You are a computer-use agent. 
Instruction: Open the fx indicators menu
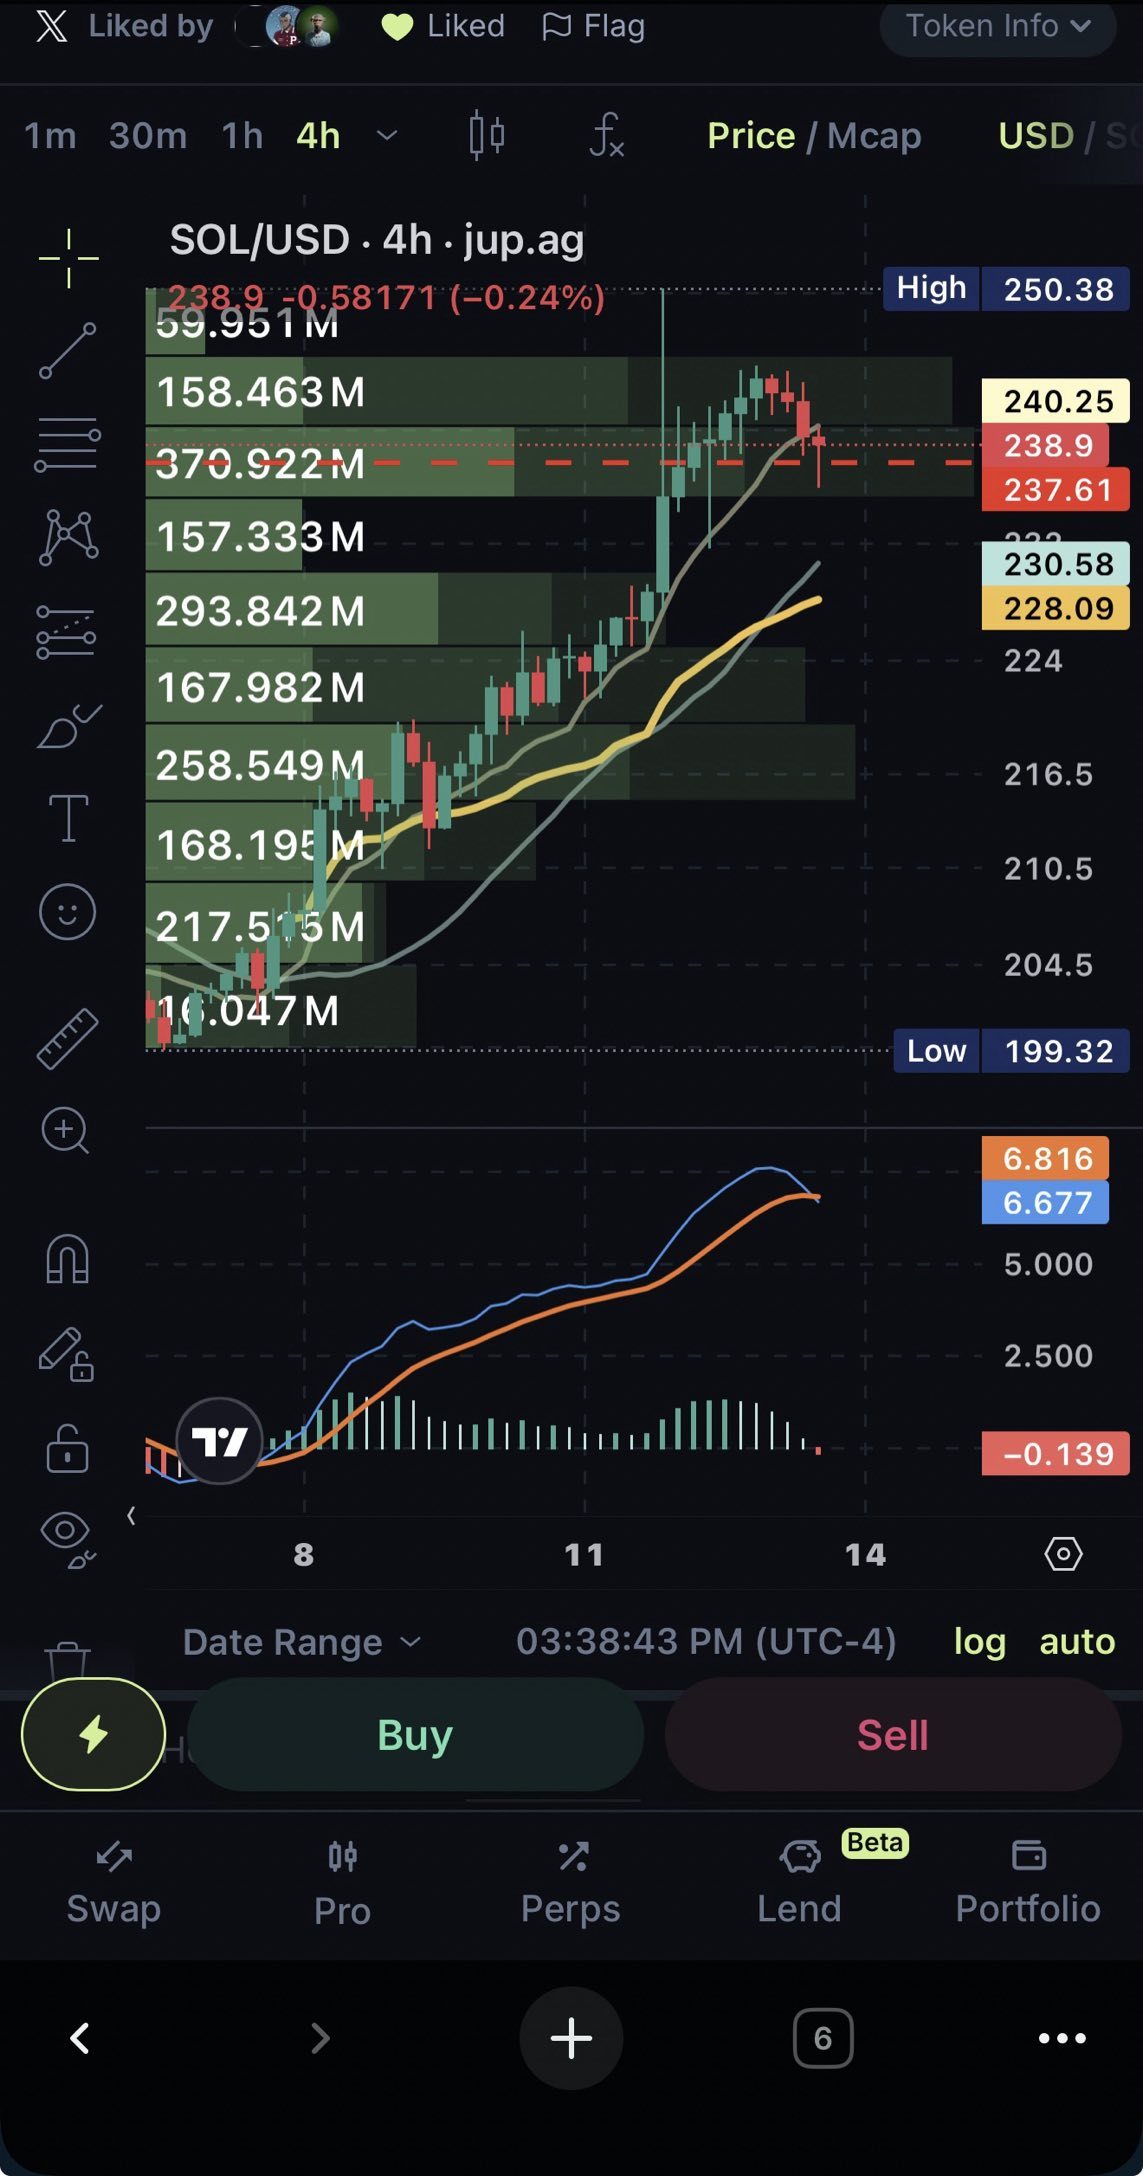607,135
